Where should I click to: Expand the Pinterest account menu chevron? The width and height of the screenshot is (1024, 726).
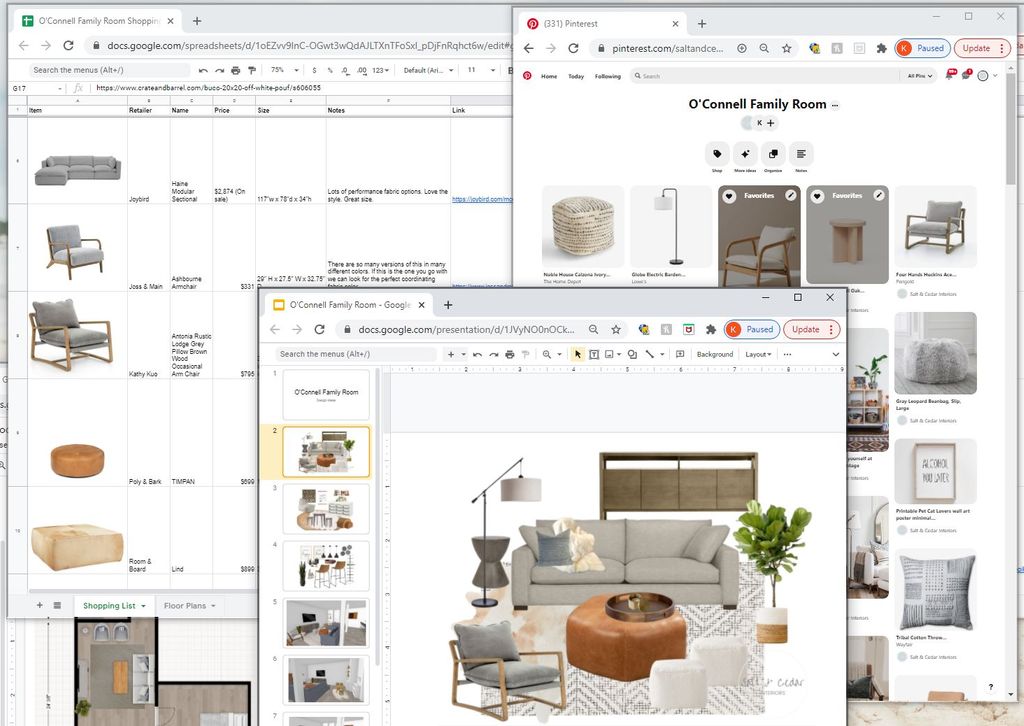click(x=995, y=76)
